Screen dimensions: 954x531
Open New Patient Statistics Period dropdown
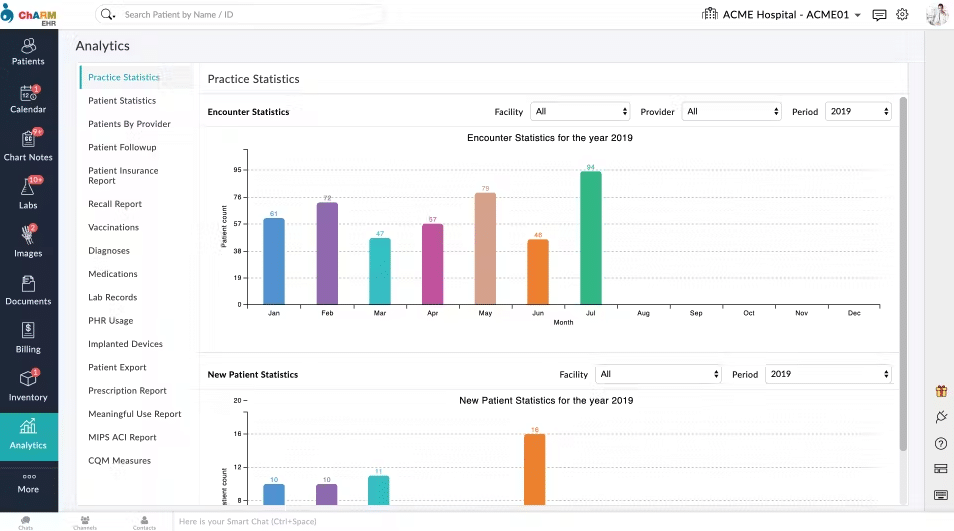pyautogui.click(x=828, y=374)
